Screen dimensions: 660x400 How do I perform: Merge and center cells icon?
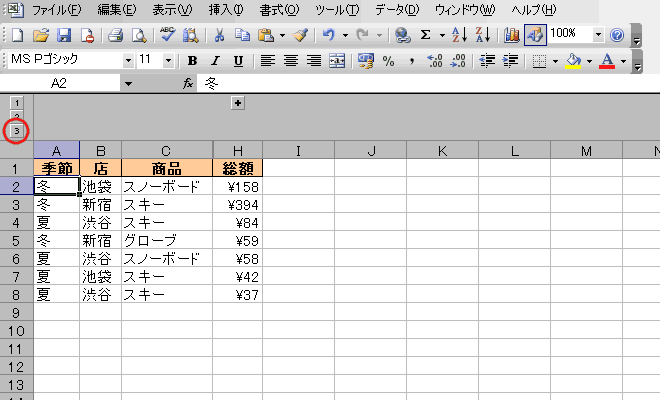click(337, 61)
